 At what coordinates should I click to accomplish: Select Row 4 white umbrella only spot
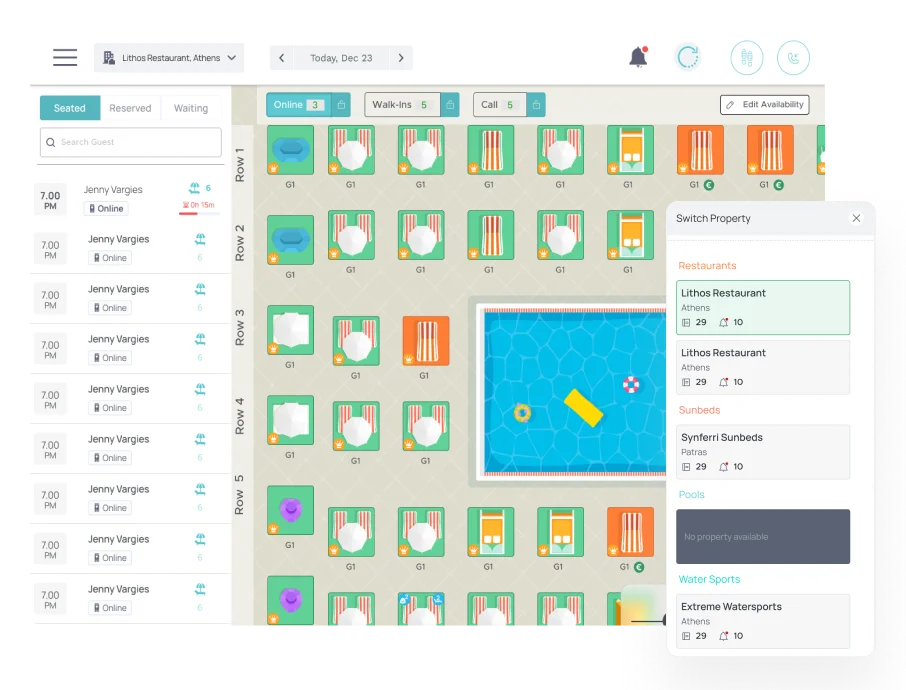pyautogui.click(x=290, y=420)
